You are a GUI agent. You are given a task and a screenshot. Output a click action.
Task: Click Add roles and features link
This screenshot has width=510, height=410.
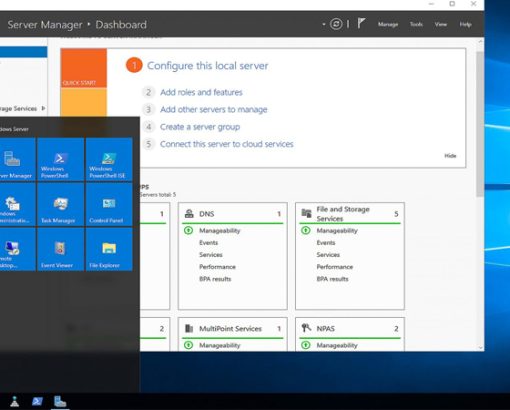[201, 92]
